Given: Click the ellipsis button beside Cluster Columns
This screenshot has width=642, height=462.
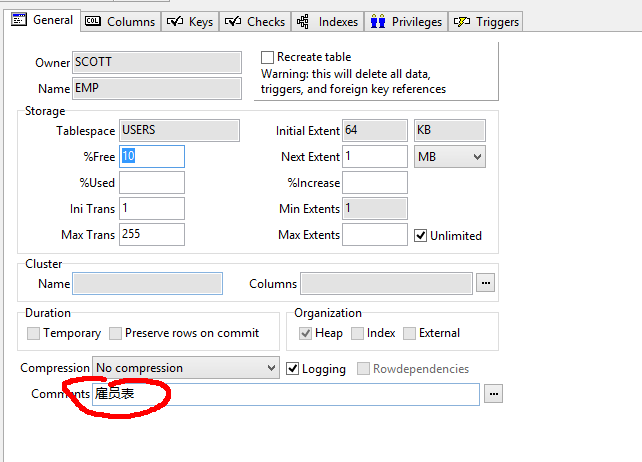Looking at the screenshot, I should [x=486, y=284].
